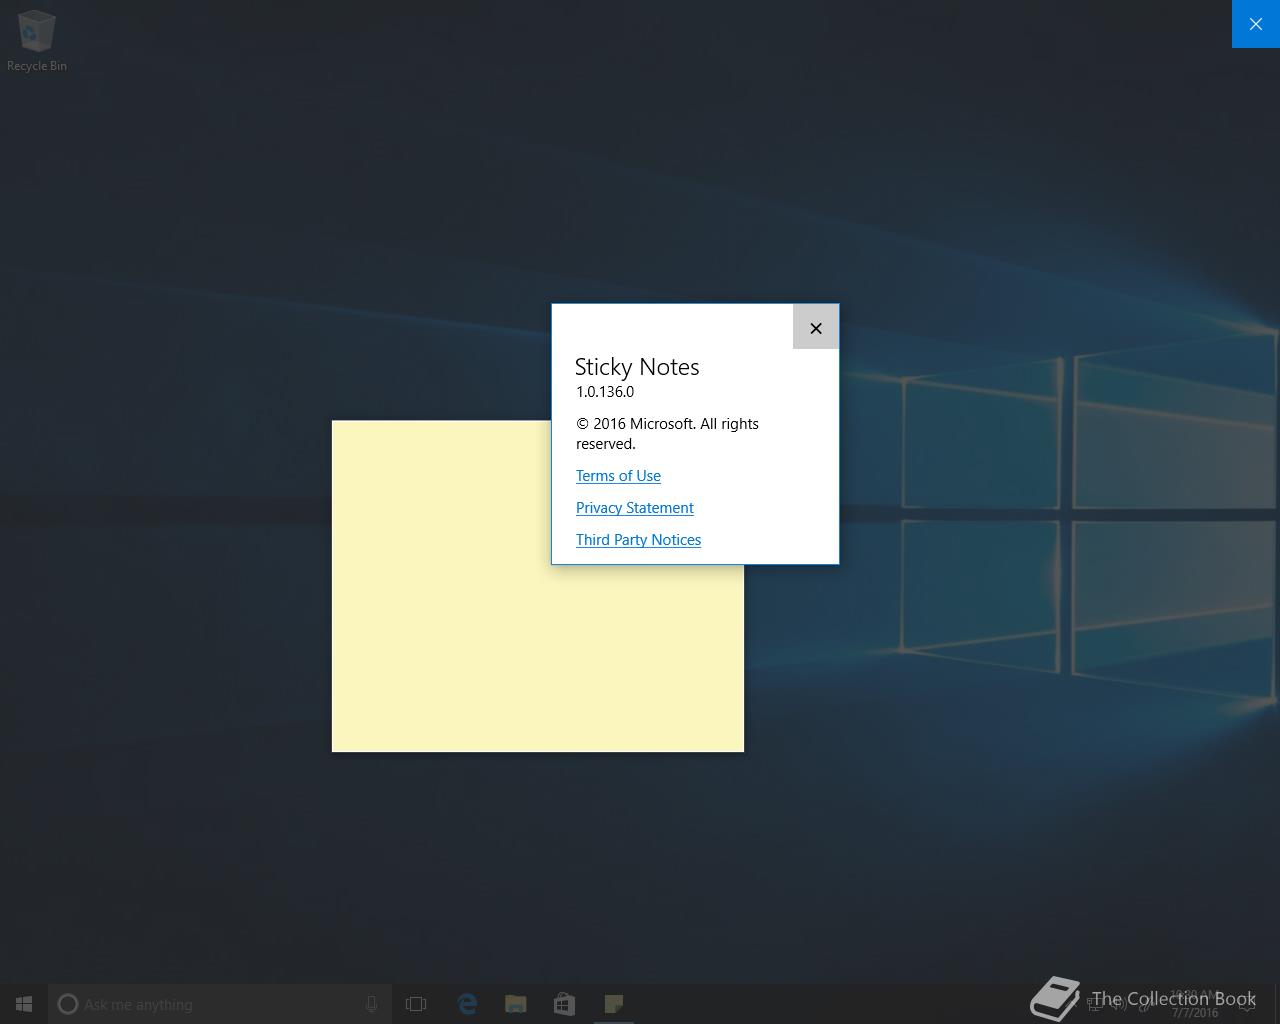This screenshot has width=1280, height=1024.
Task: Select the Sticky Notes taskbar icon
Action: pyautogui.click(x=614, y=1004)
